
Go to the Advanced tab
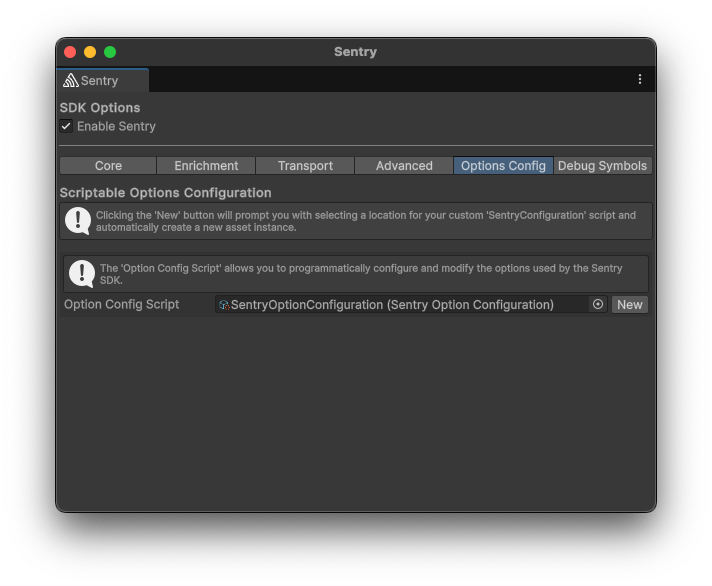(404, 166)
